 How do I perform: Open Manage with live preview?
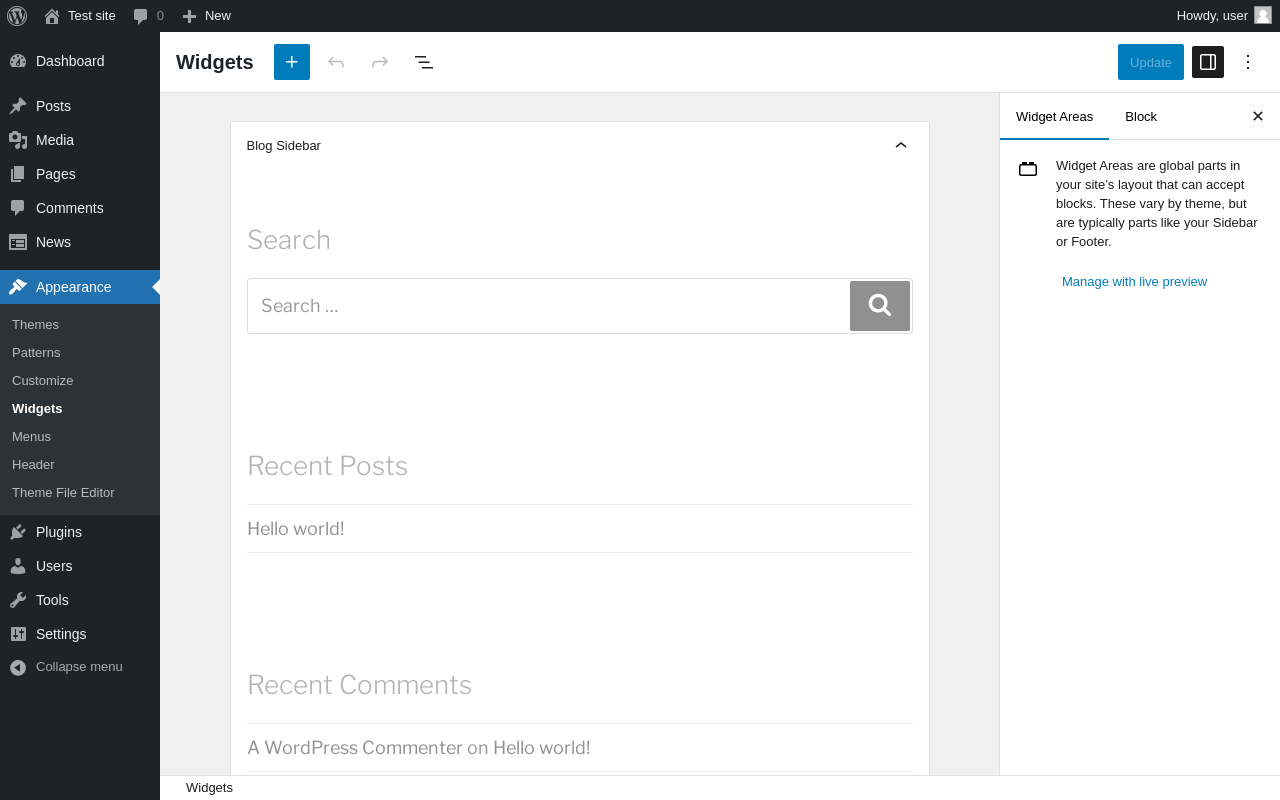point(1134,282)
